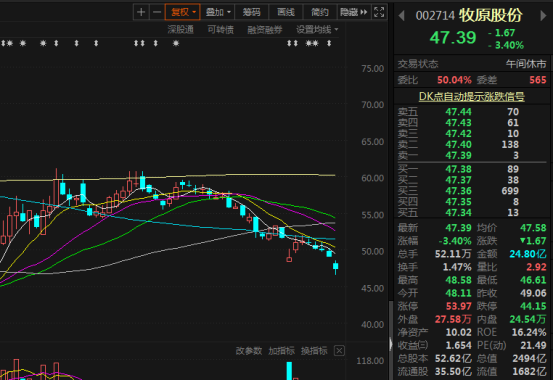The height and width of the screenshot is (381, 554).
Task: Zoom in chart with plus icon
Action: click(141, 12)
